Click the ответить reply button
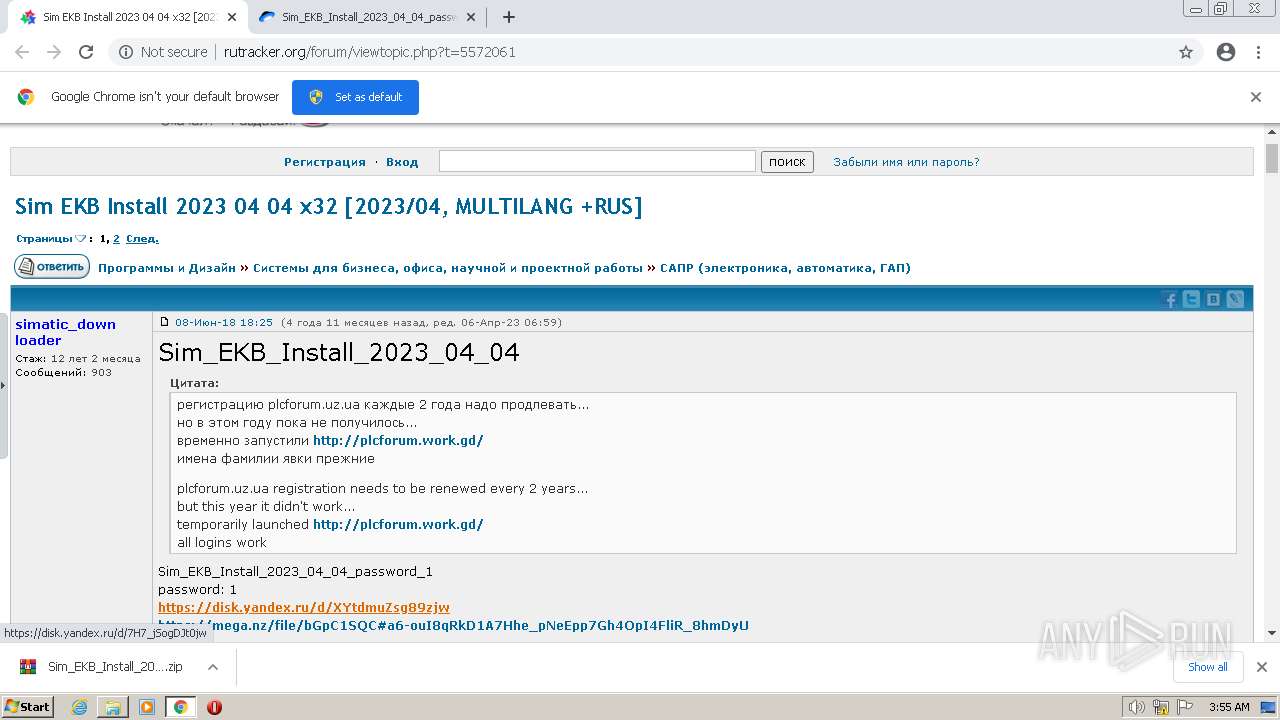Screen dimensions: 1280x720 pyautogui.click(x=52, y=267)
